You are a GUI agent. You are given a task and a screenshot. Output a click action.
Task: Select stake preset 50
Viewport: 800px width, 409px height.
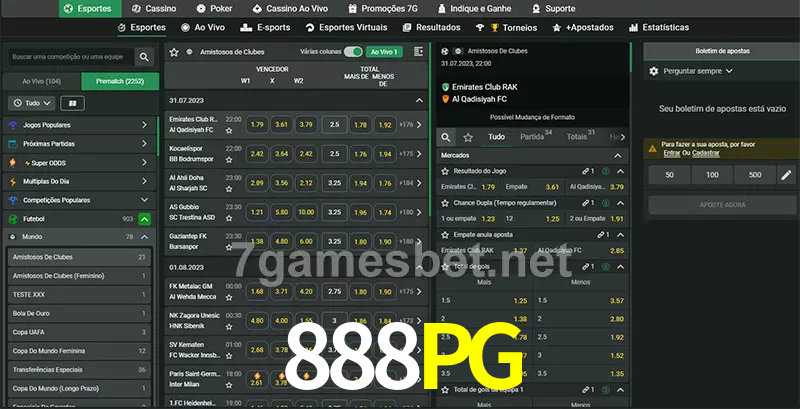click(669, 175)
